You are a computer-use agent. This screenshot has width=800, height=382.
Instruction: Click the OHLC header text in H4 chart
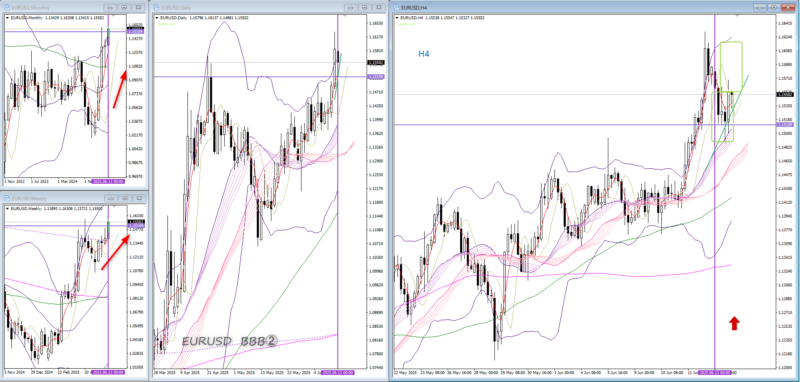coord(442,18)
